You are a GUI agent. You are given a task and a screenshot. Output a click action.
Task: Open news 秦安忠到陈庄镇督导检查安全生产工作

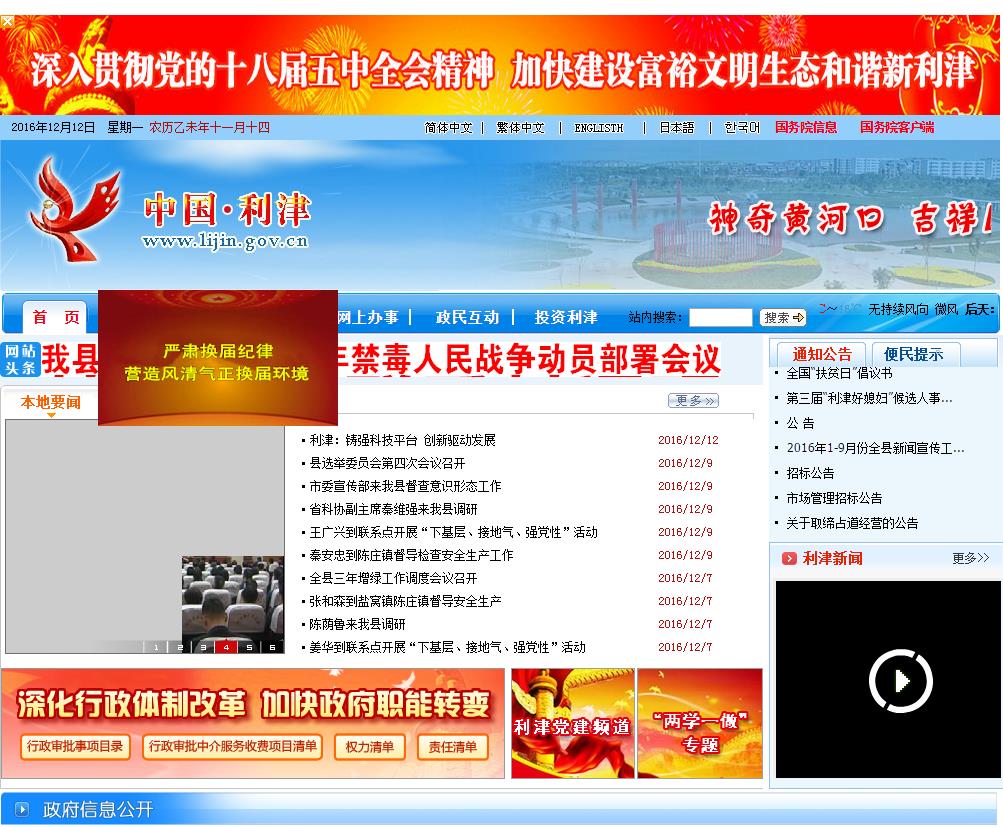click(411, 555)
